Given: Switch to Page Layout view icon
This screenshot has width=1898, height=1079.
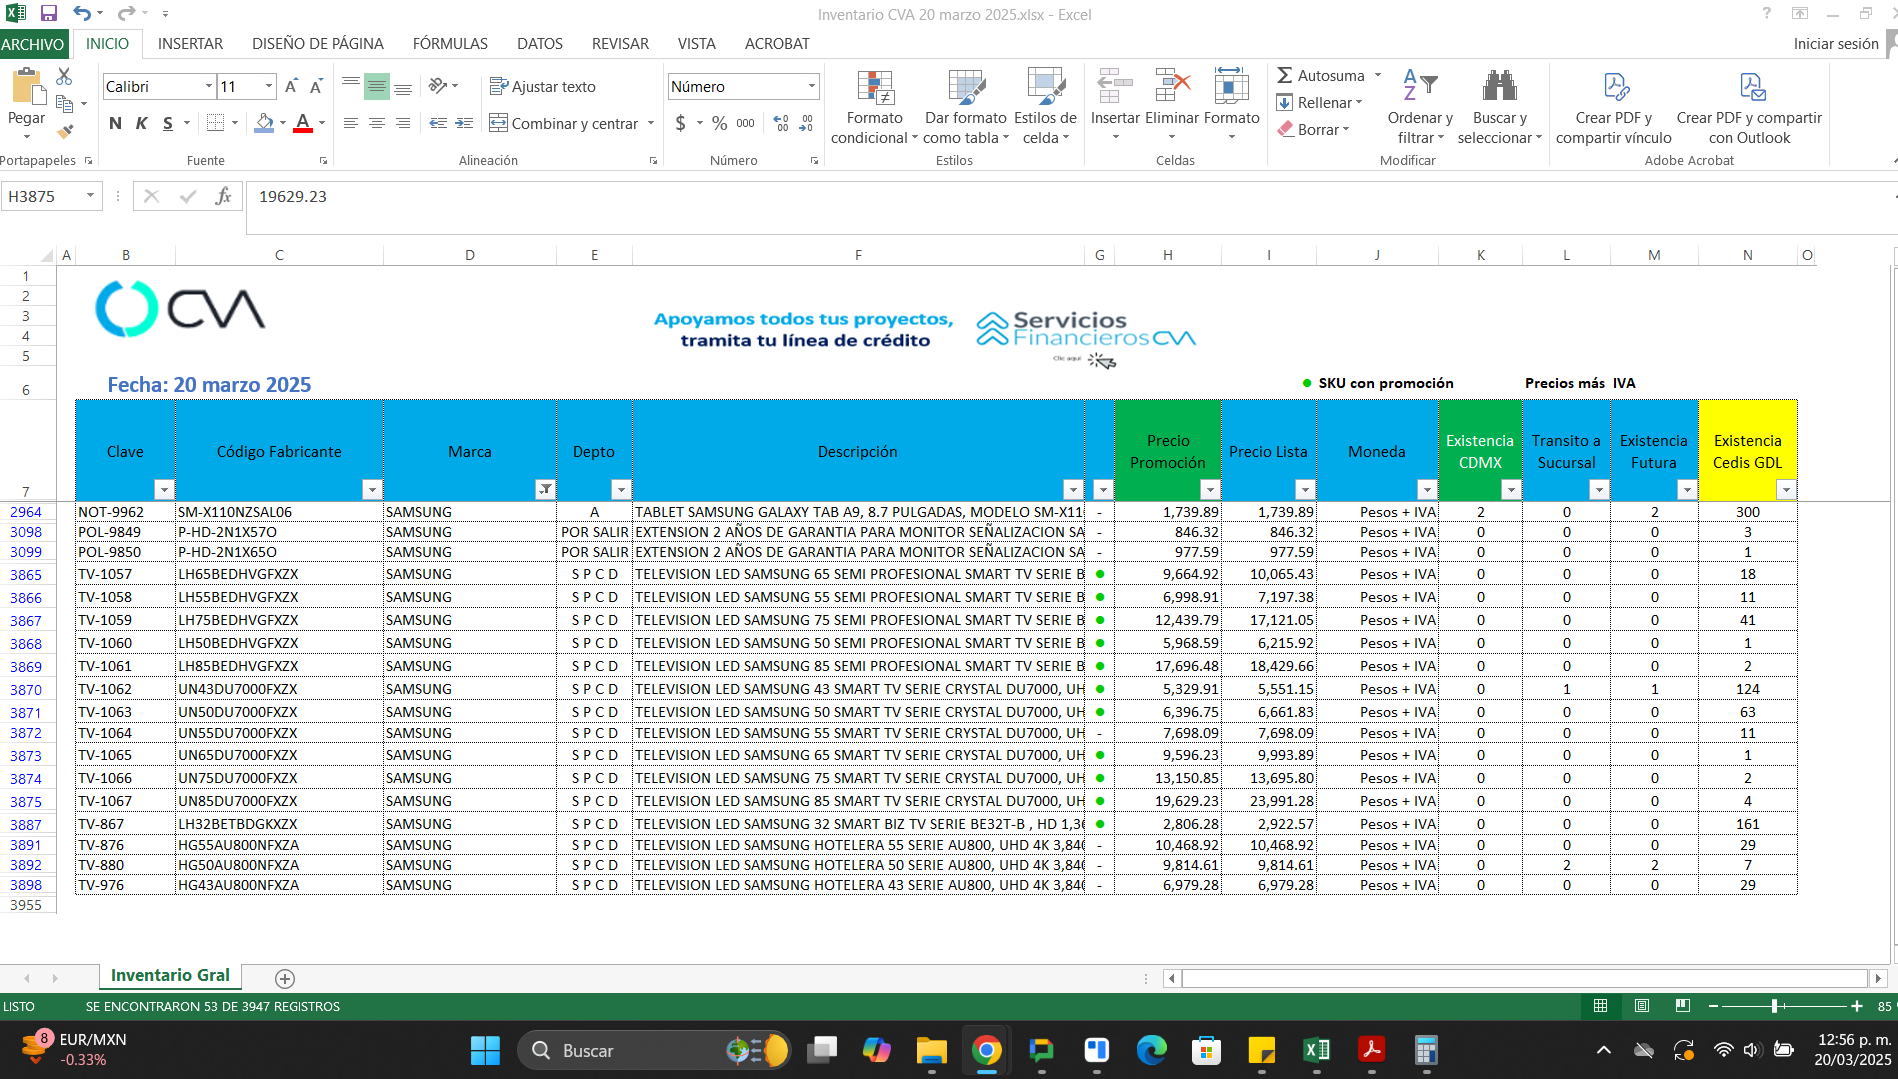Looking at the screenshot, I should tap(1641, 1006).
